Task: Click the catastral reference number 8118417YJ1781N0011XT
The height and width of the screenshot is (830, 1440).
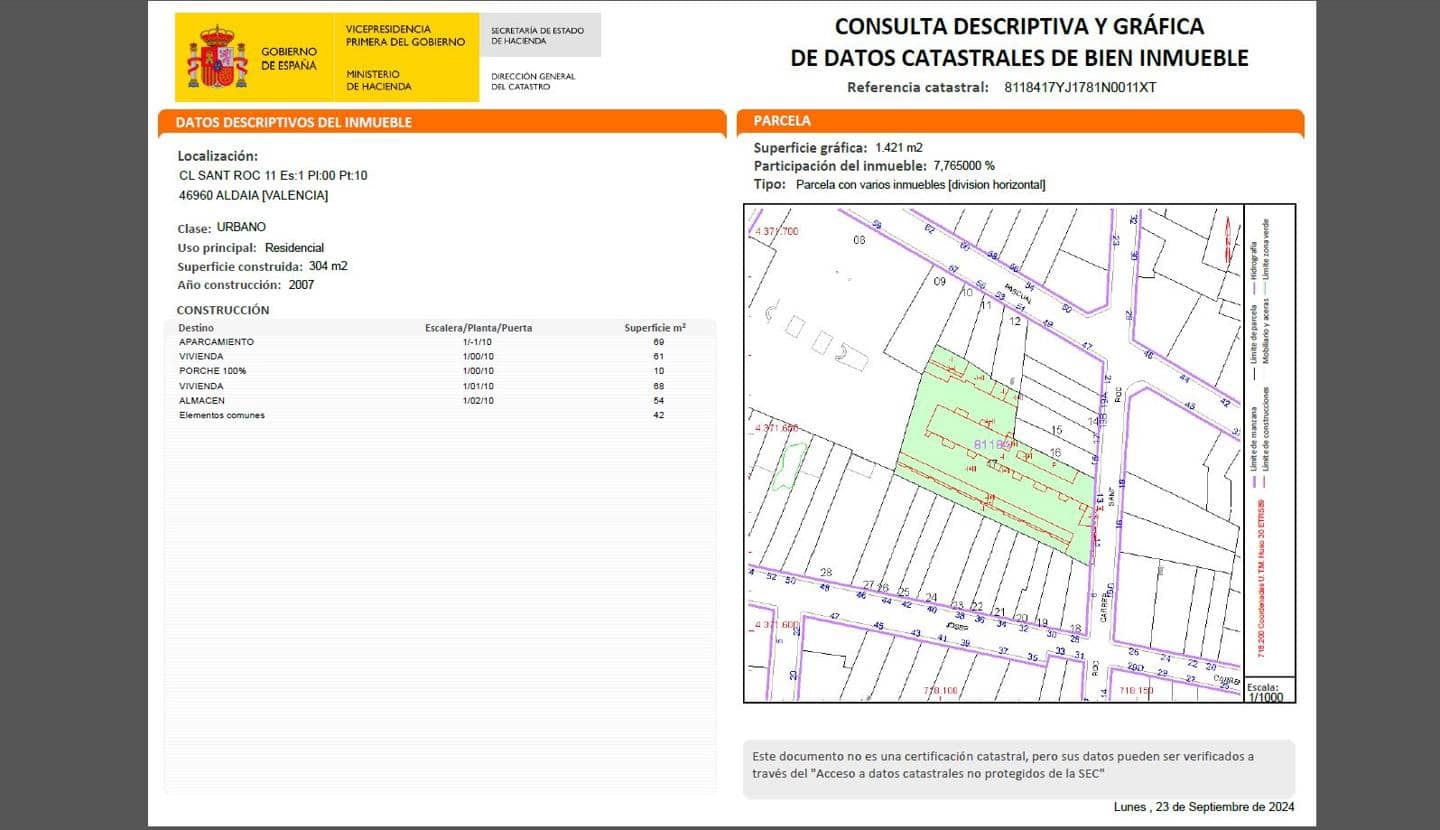Action: [x=1080, y=87]
